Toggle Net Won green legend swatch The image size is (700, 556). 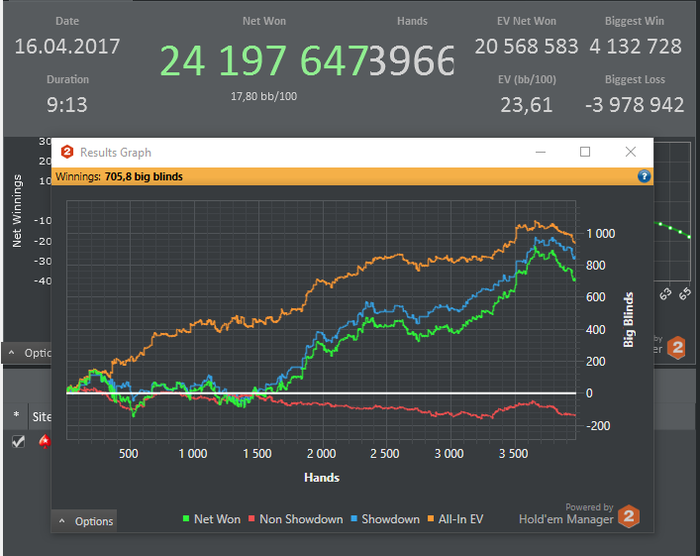(186, 518)
